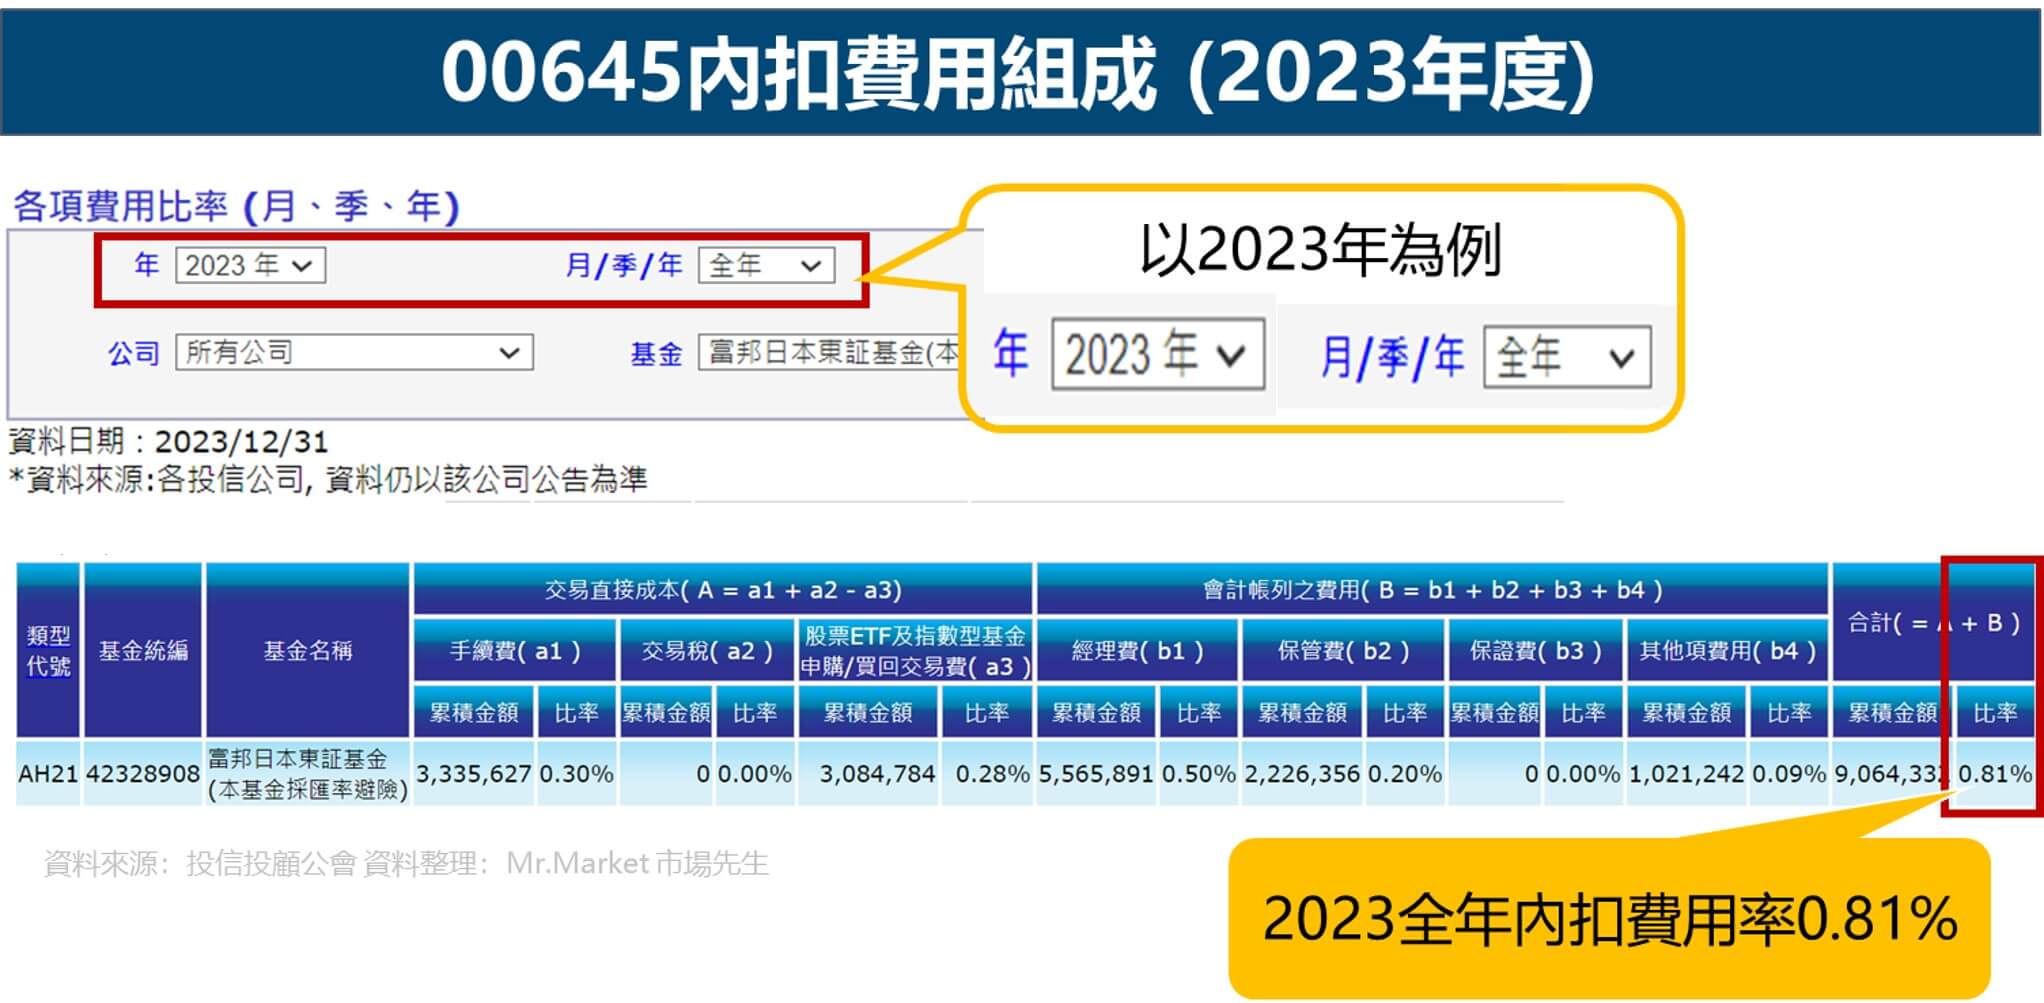Select the 0.00% ratio under 交易稅( a2 )
This screenshot has height=1003, width=2044.
click(x=755, y=774)
